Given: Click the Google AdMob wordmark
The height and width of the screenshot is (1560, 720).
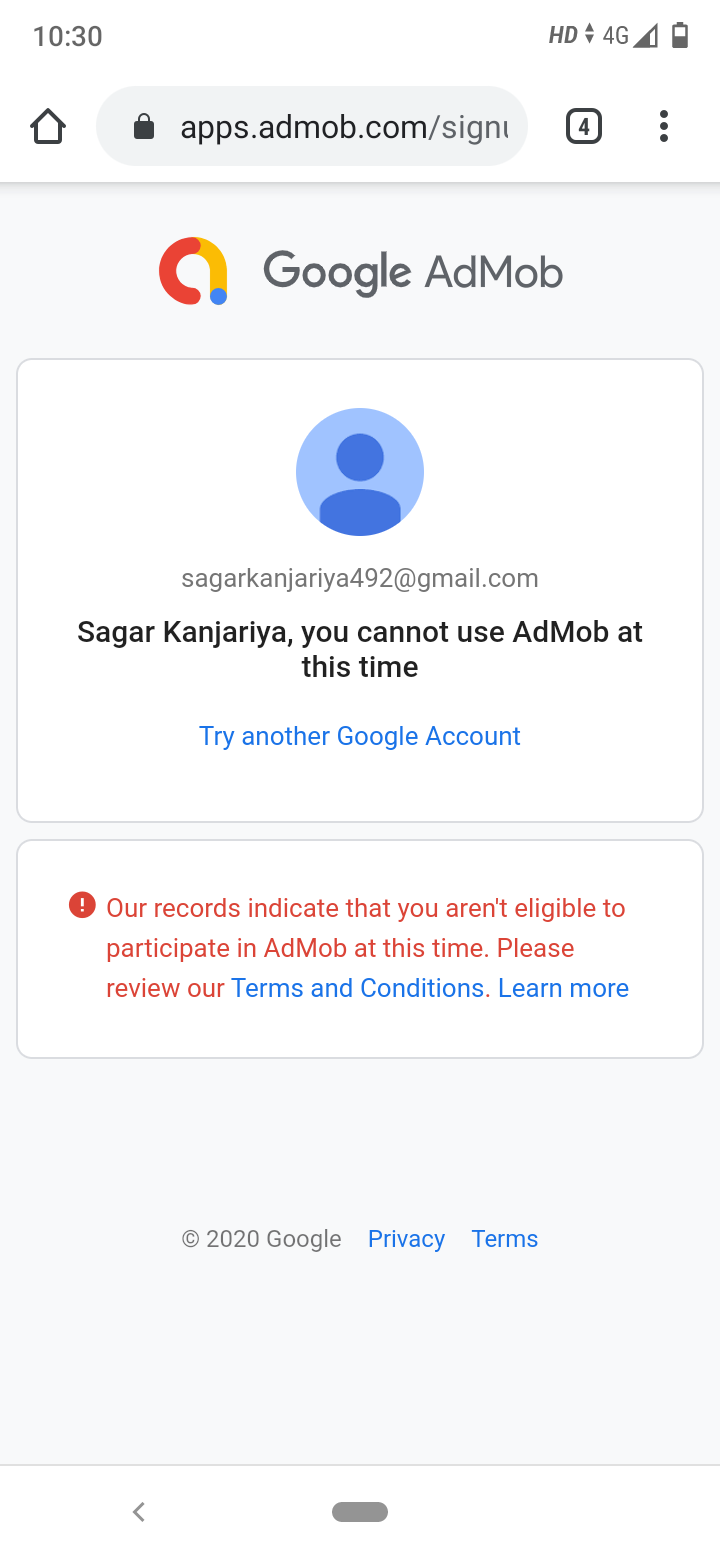Looking at the screenshot, I should (413, 272).
